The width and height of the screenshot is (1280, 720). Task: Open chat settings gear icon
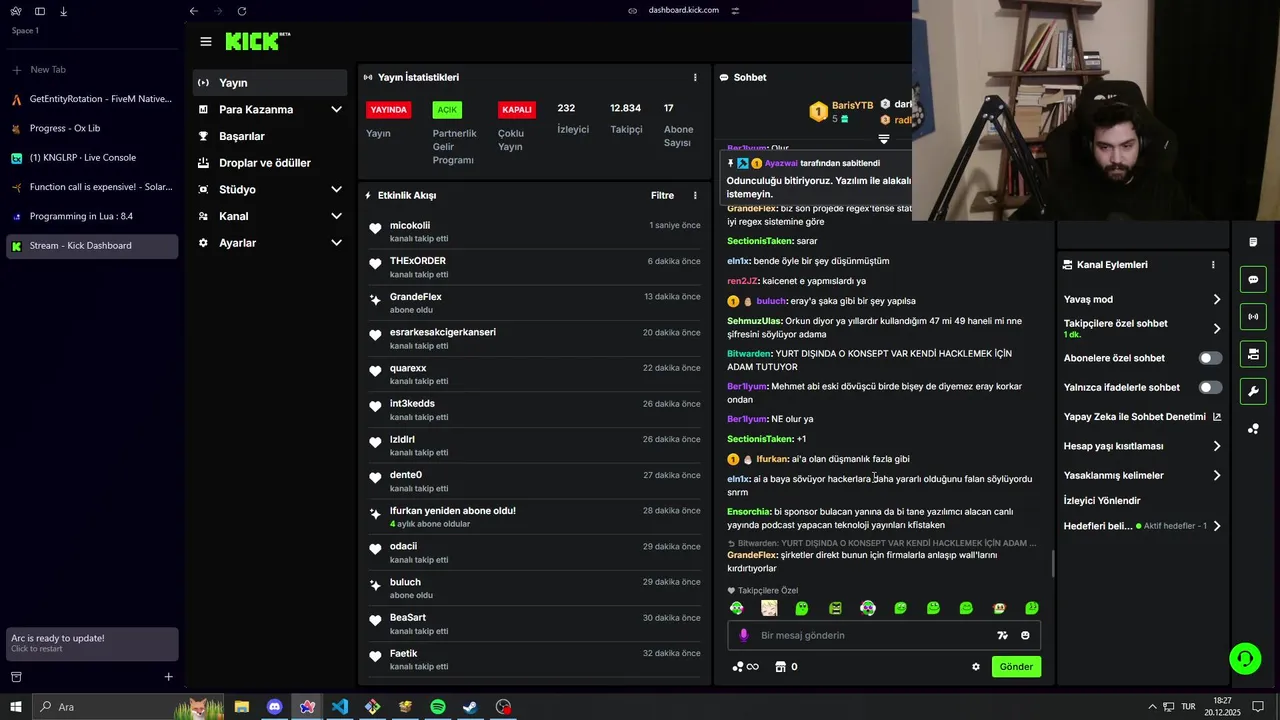[x=976, y=667]
